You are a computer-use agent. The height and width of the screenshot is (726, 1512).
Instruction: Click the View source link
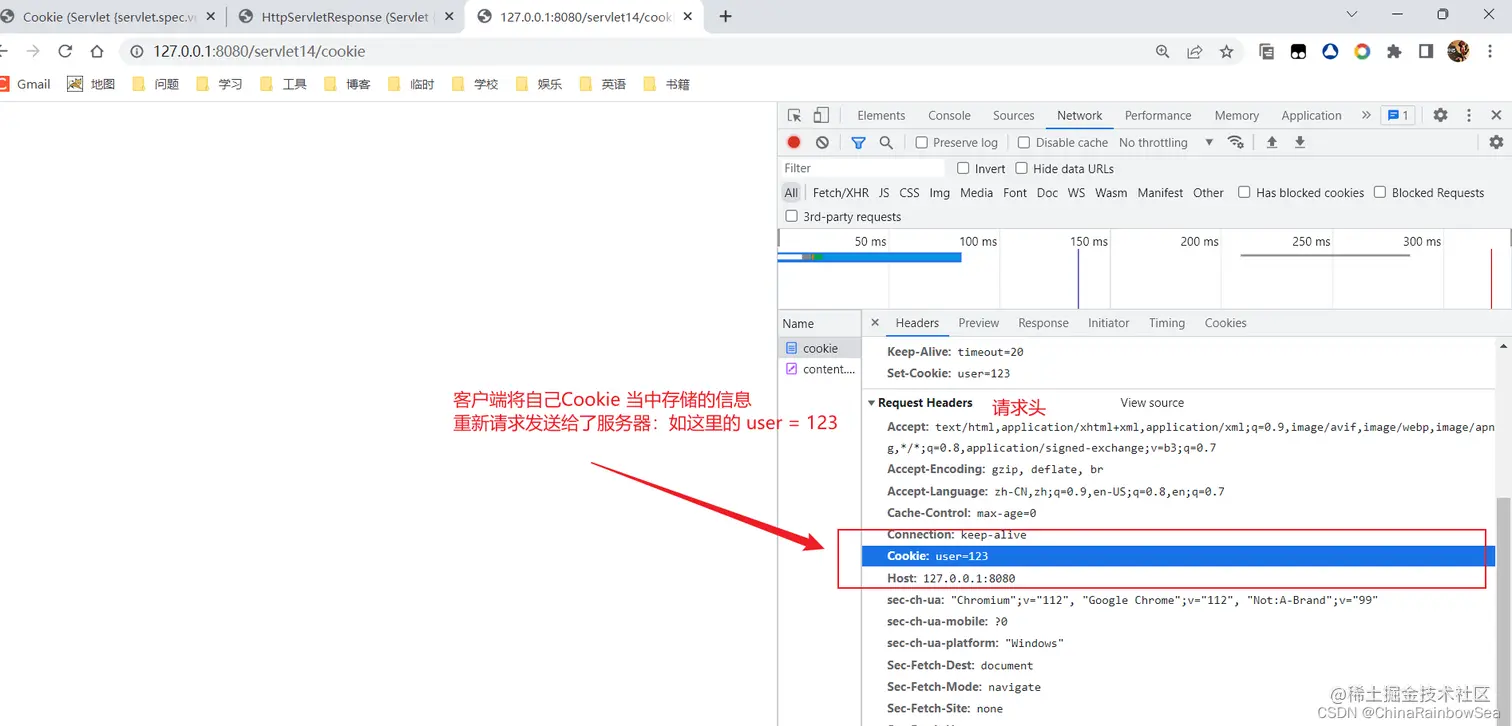1152,402
